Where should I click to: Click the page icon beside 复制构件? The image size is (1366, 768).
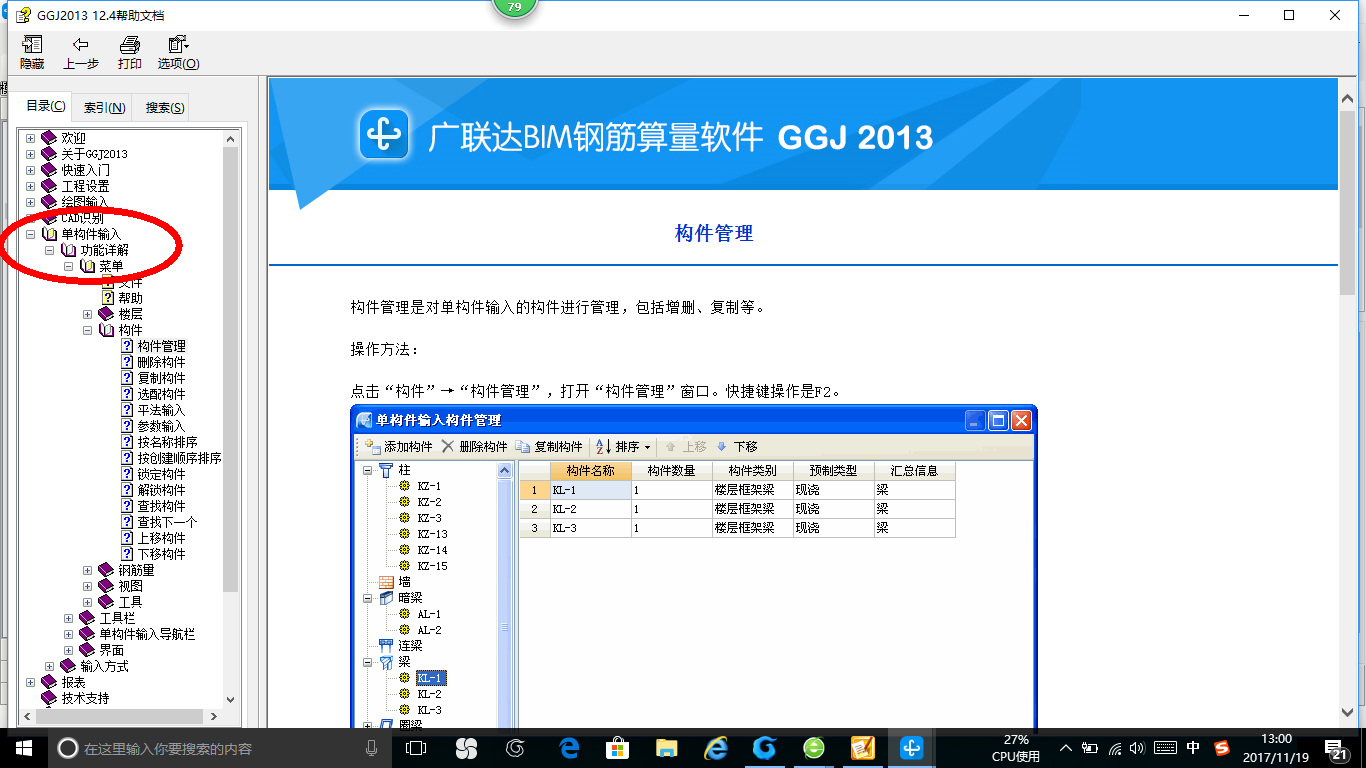tap(127, 378)
